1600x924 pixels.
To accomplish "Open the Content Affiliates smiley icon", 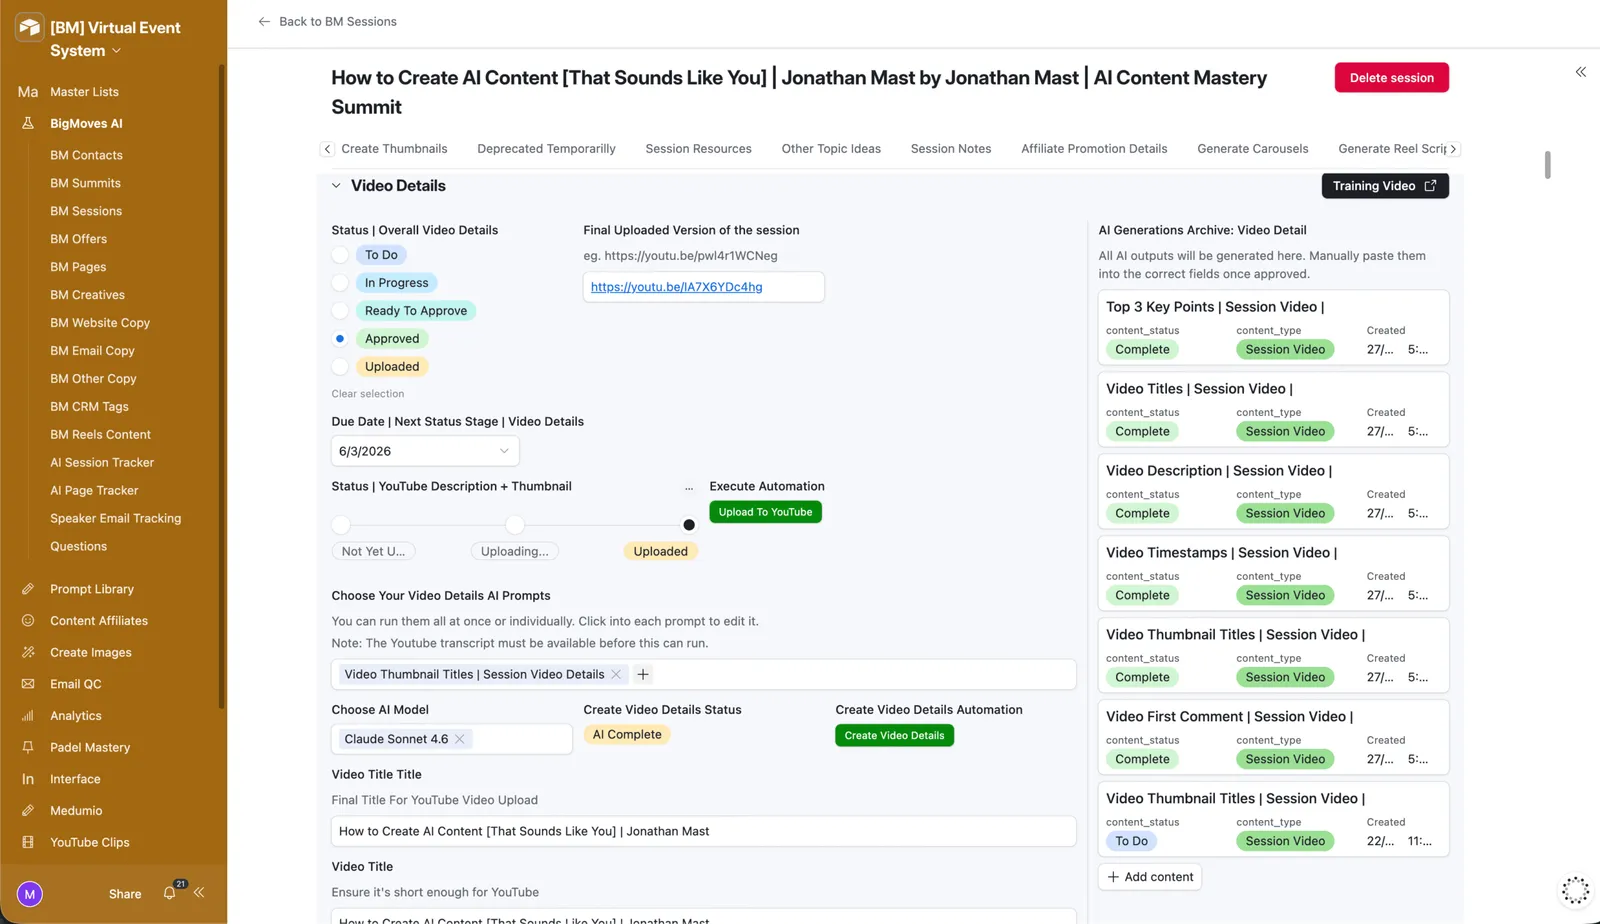I will (x=28, y=620).
